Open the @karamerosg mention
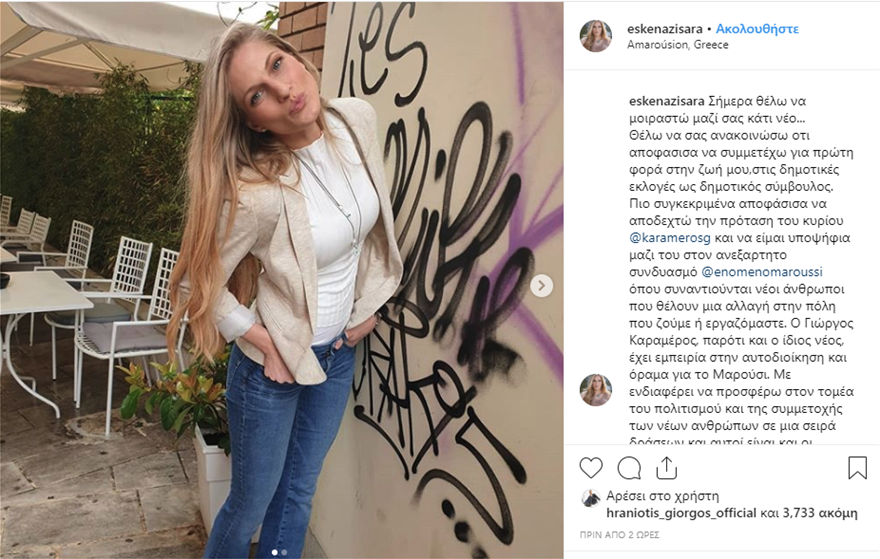Viewport: 880px width, 559px height. (670, 238)
